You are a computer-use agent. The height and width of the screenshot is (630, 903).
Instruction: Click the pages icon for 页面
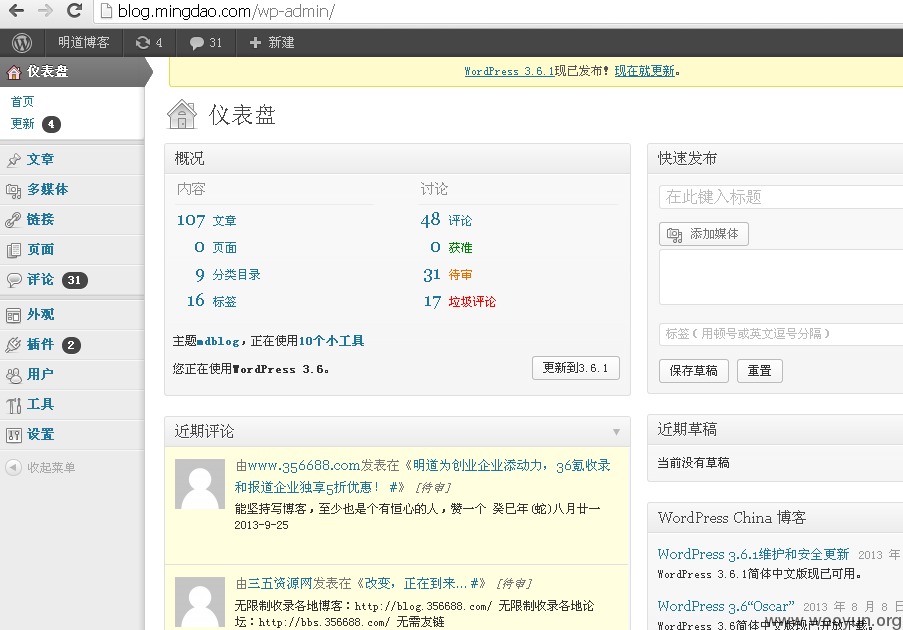14,250
